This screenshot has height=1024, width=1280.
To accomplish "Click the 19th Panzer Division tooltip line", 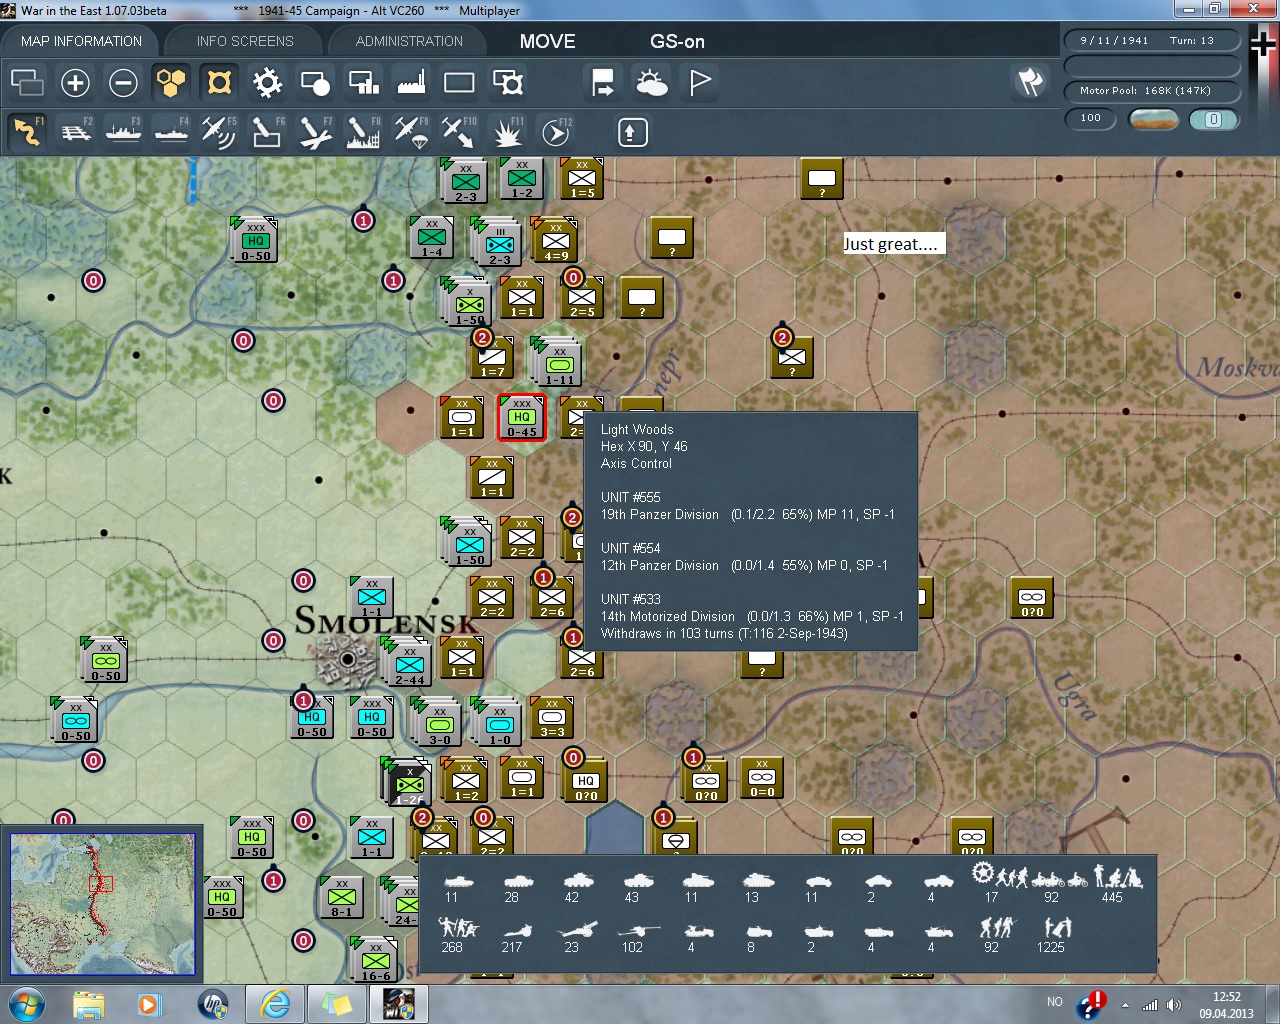I will (748, 514).
